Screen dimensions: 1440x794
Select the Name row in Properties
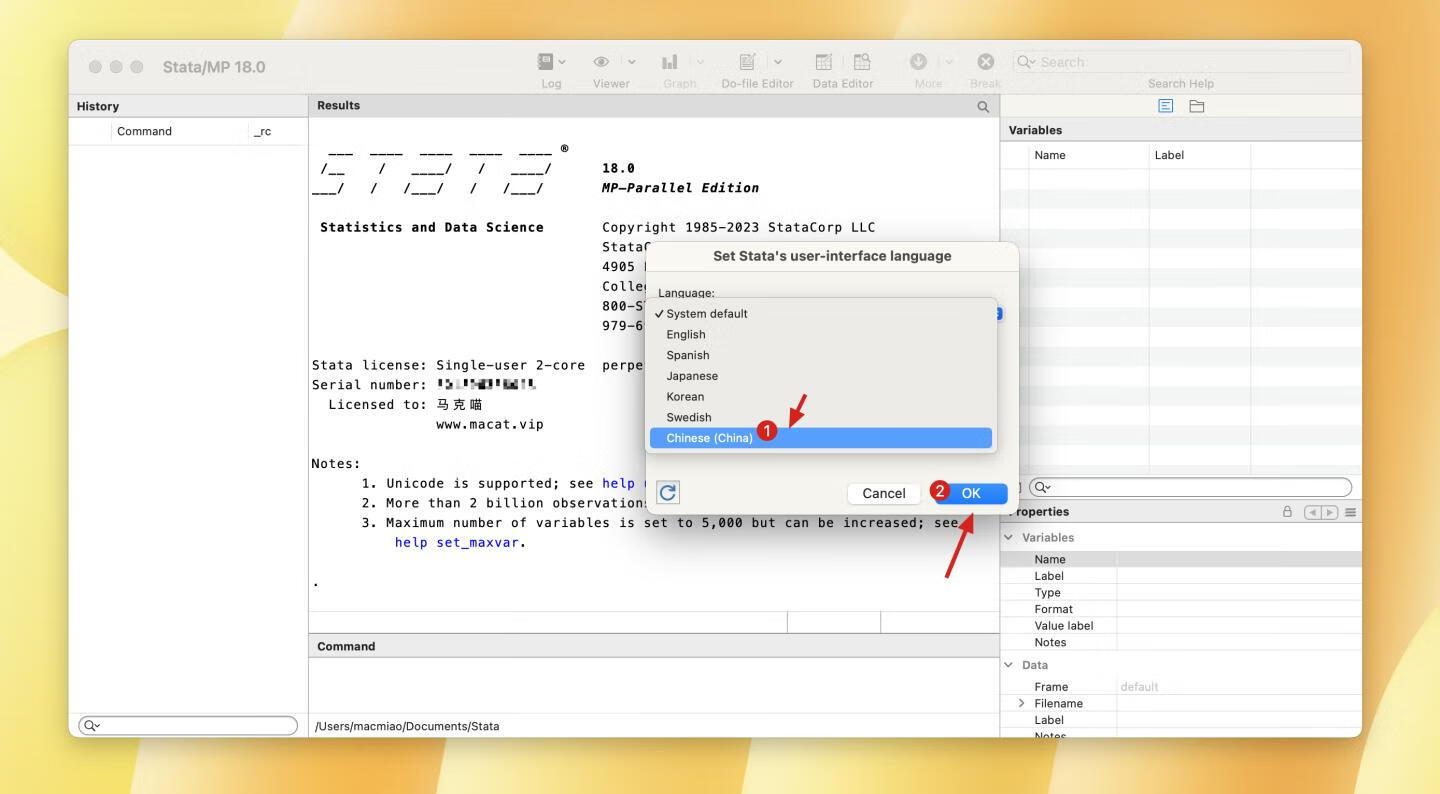pyautogui.click(x=1181, y=559)
